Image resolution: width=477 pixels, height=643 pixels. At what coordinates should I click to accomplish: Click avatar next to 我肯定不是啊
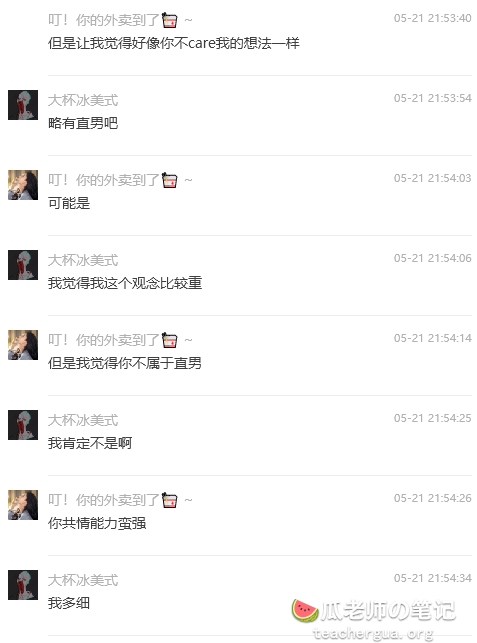point(23,425)
